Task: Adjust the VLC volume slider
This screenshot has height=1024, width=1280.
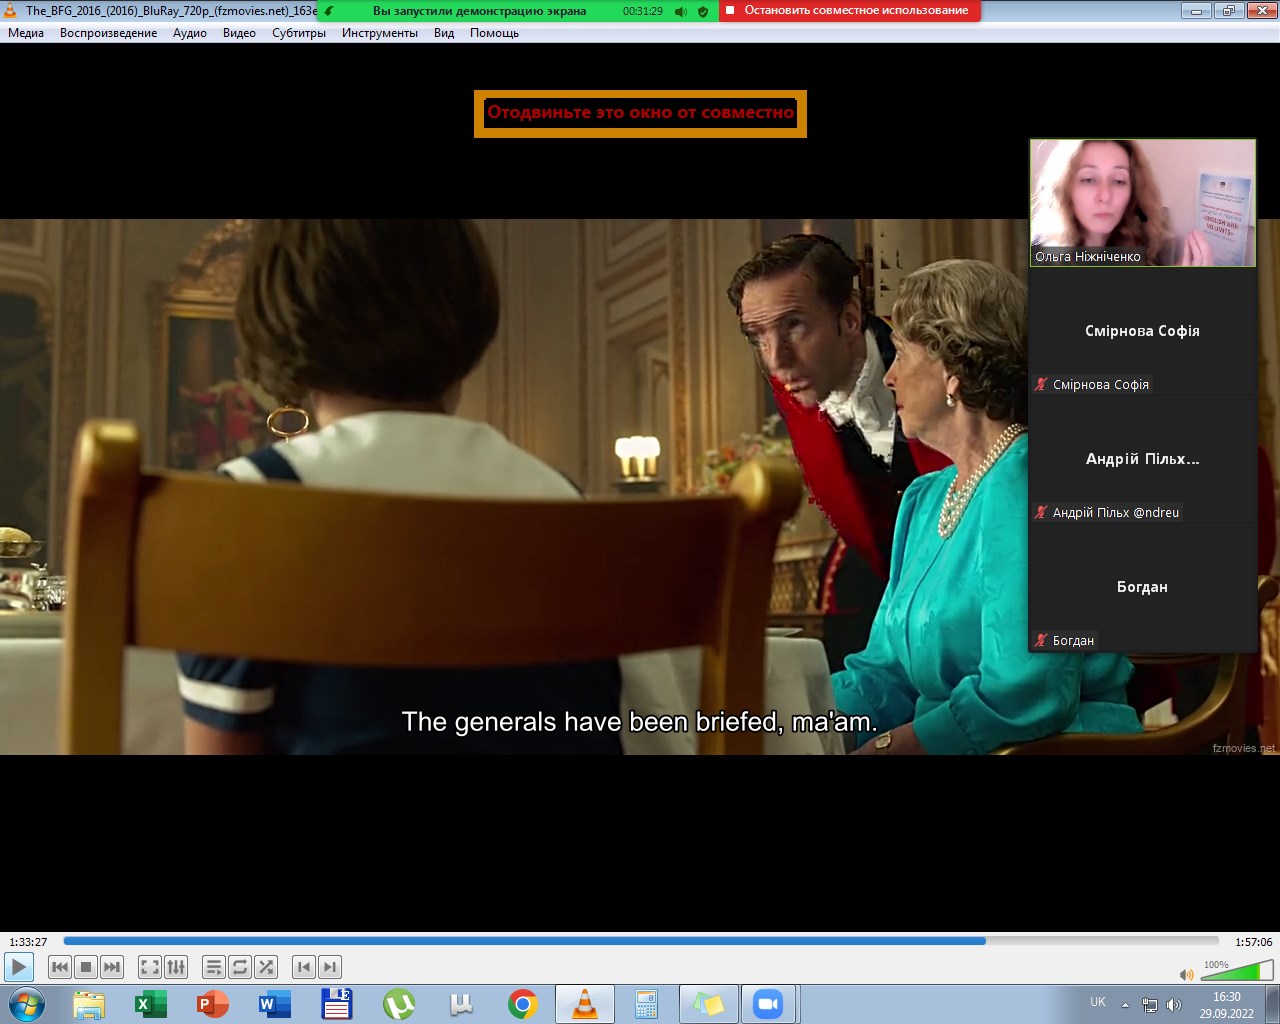Action: pyautogui.click(x=1236, y=971)
